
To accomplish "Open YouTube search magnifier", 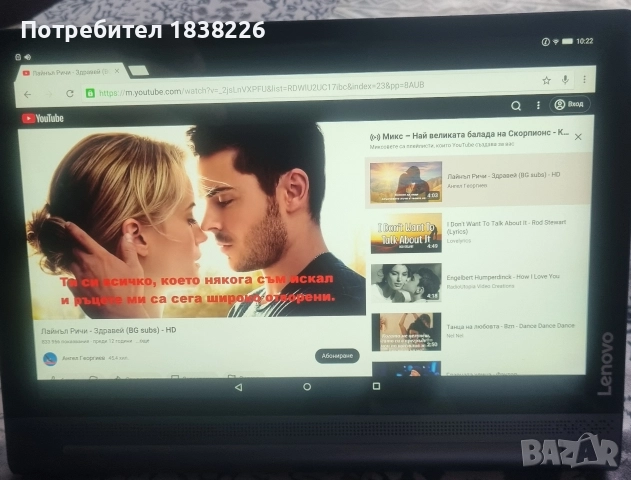I will (516, 106).
